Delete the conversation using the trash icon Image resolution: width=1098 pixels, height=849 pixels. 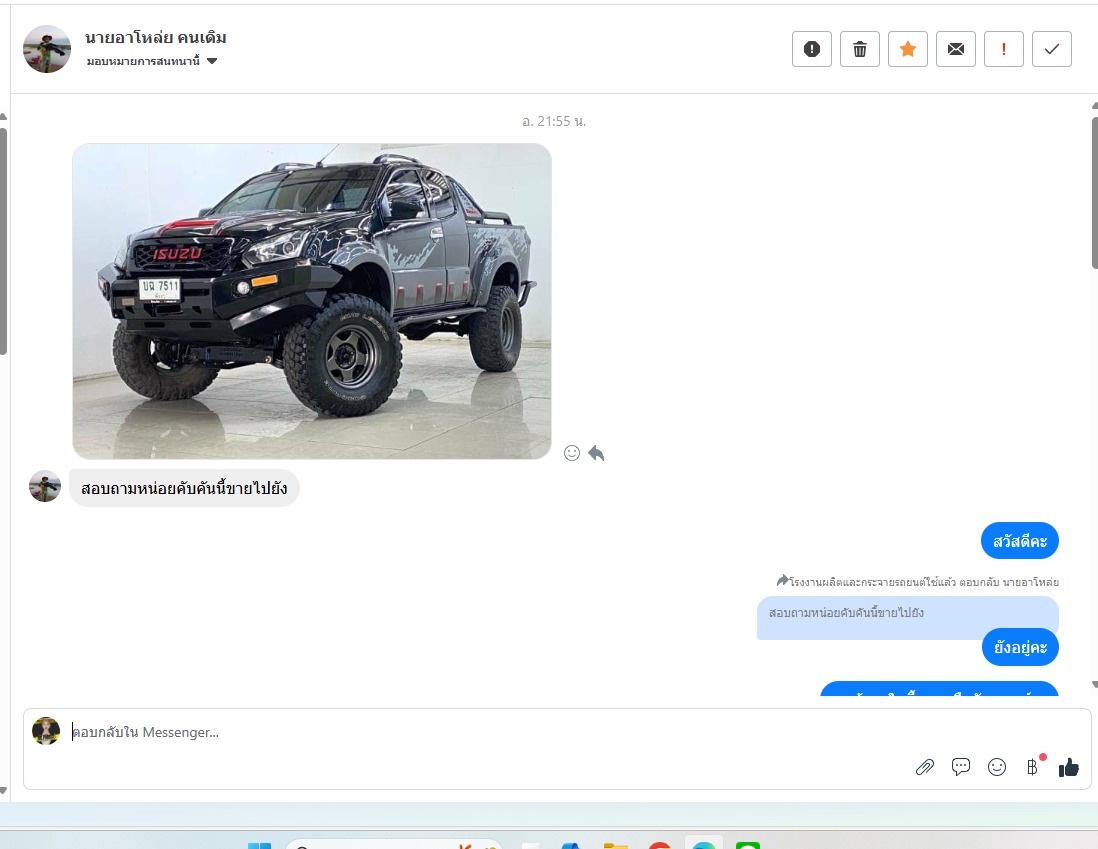coord(860,49)
